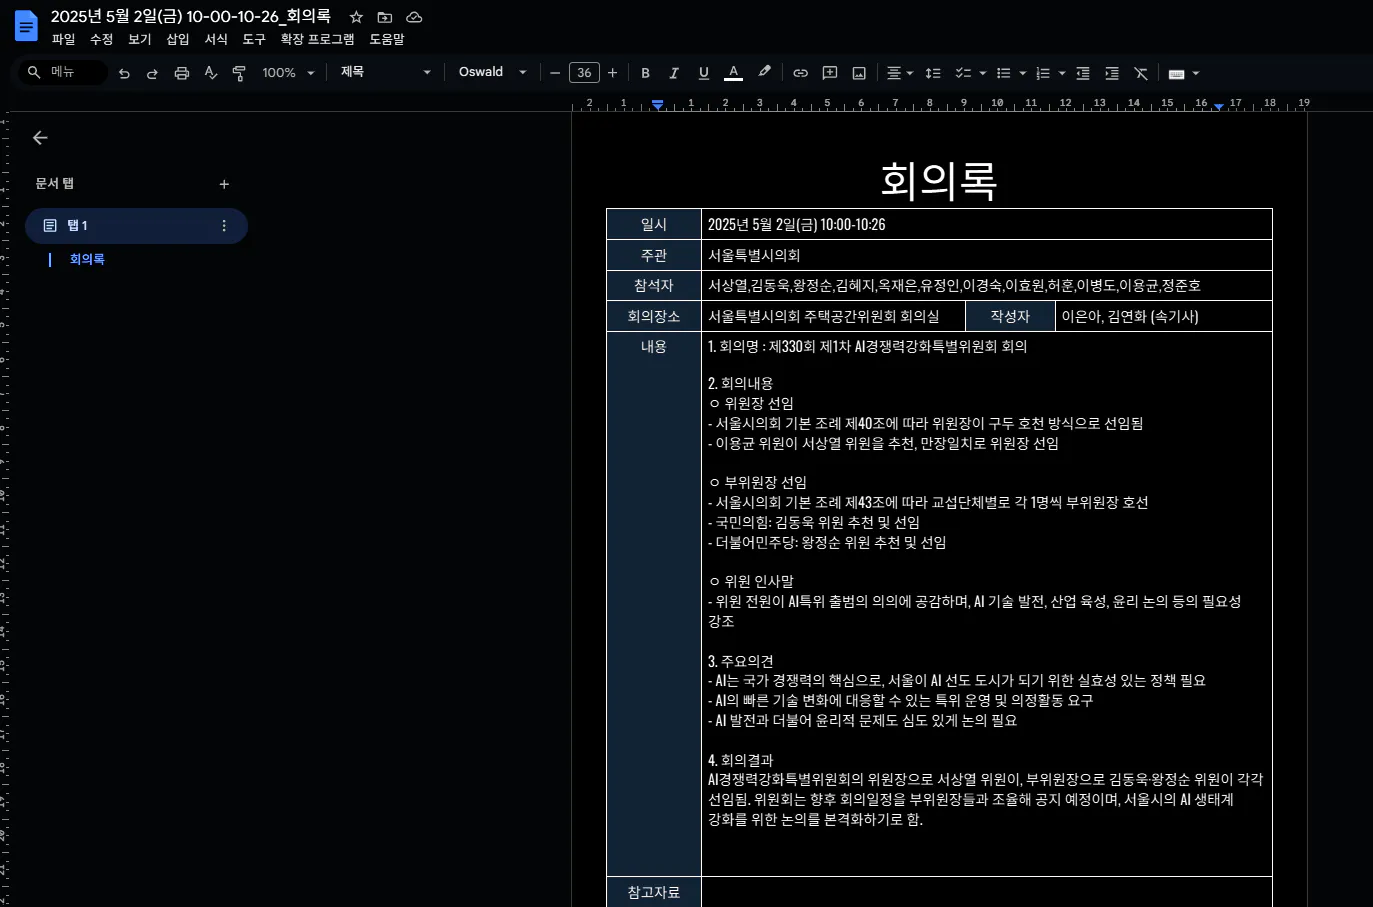1373x907 pixels.
Task: Open the 파일 menu
Action: [63, 39]
